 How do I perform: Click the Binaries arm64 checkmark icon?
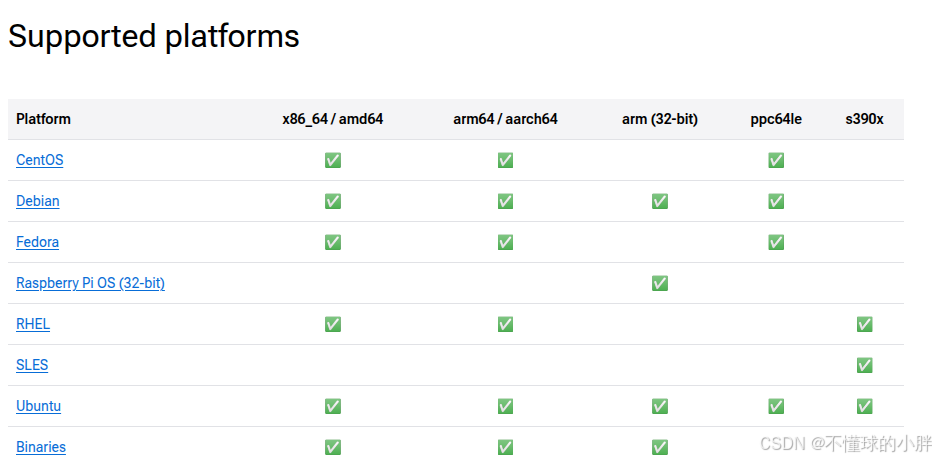(x=505, y=447)
